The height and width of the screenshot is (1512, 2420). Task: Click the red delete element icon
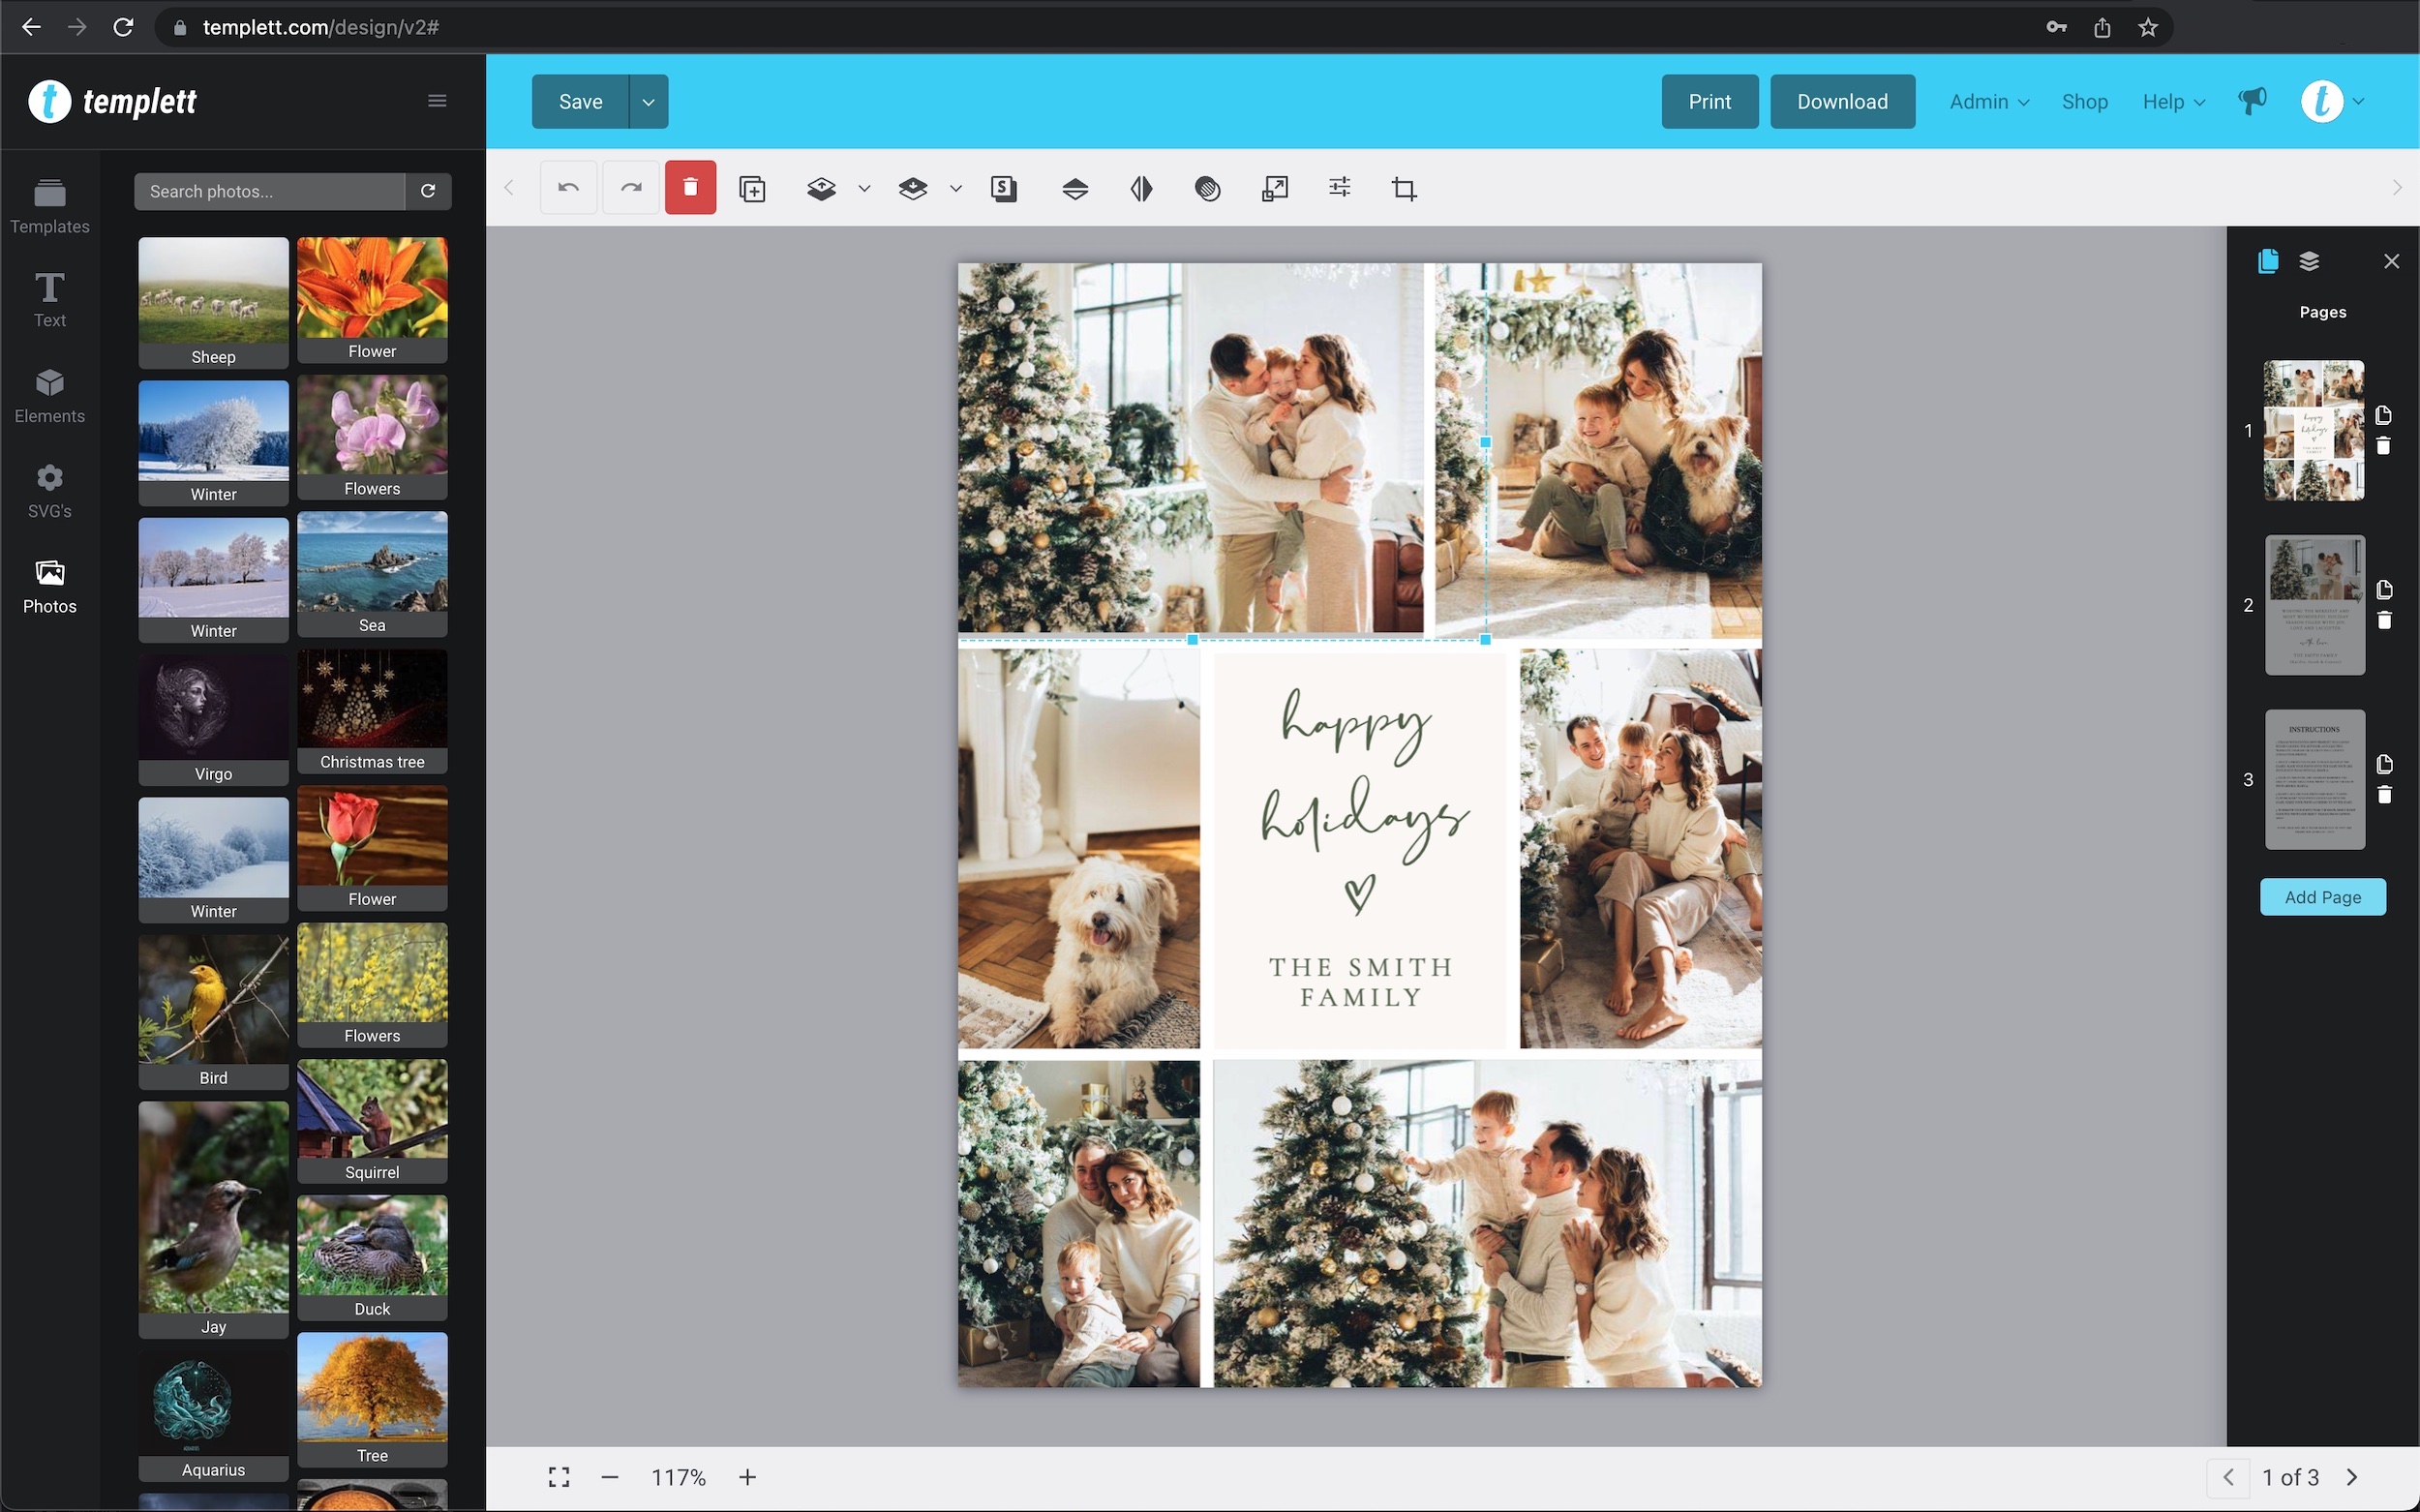click(x=690, y=188)
